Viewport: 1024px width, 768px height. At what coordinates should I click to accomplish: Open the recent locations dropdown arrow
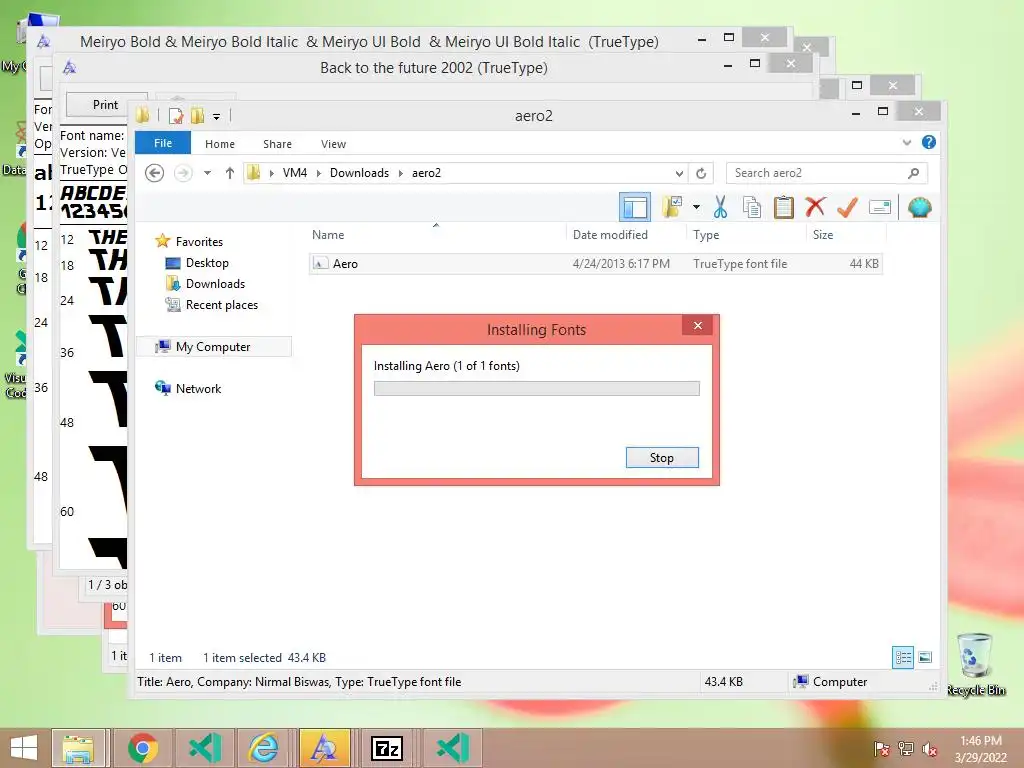207,173
